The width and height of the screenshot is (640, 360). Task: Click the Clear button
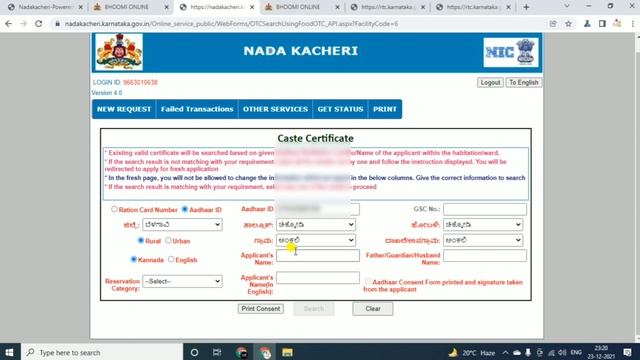pyautogui.click(x=373, y=309)
